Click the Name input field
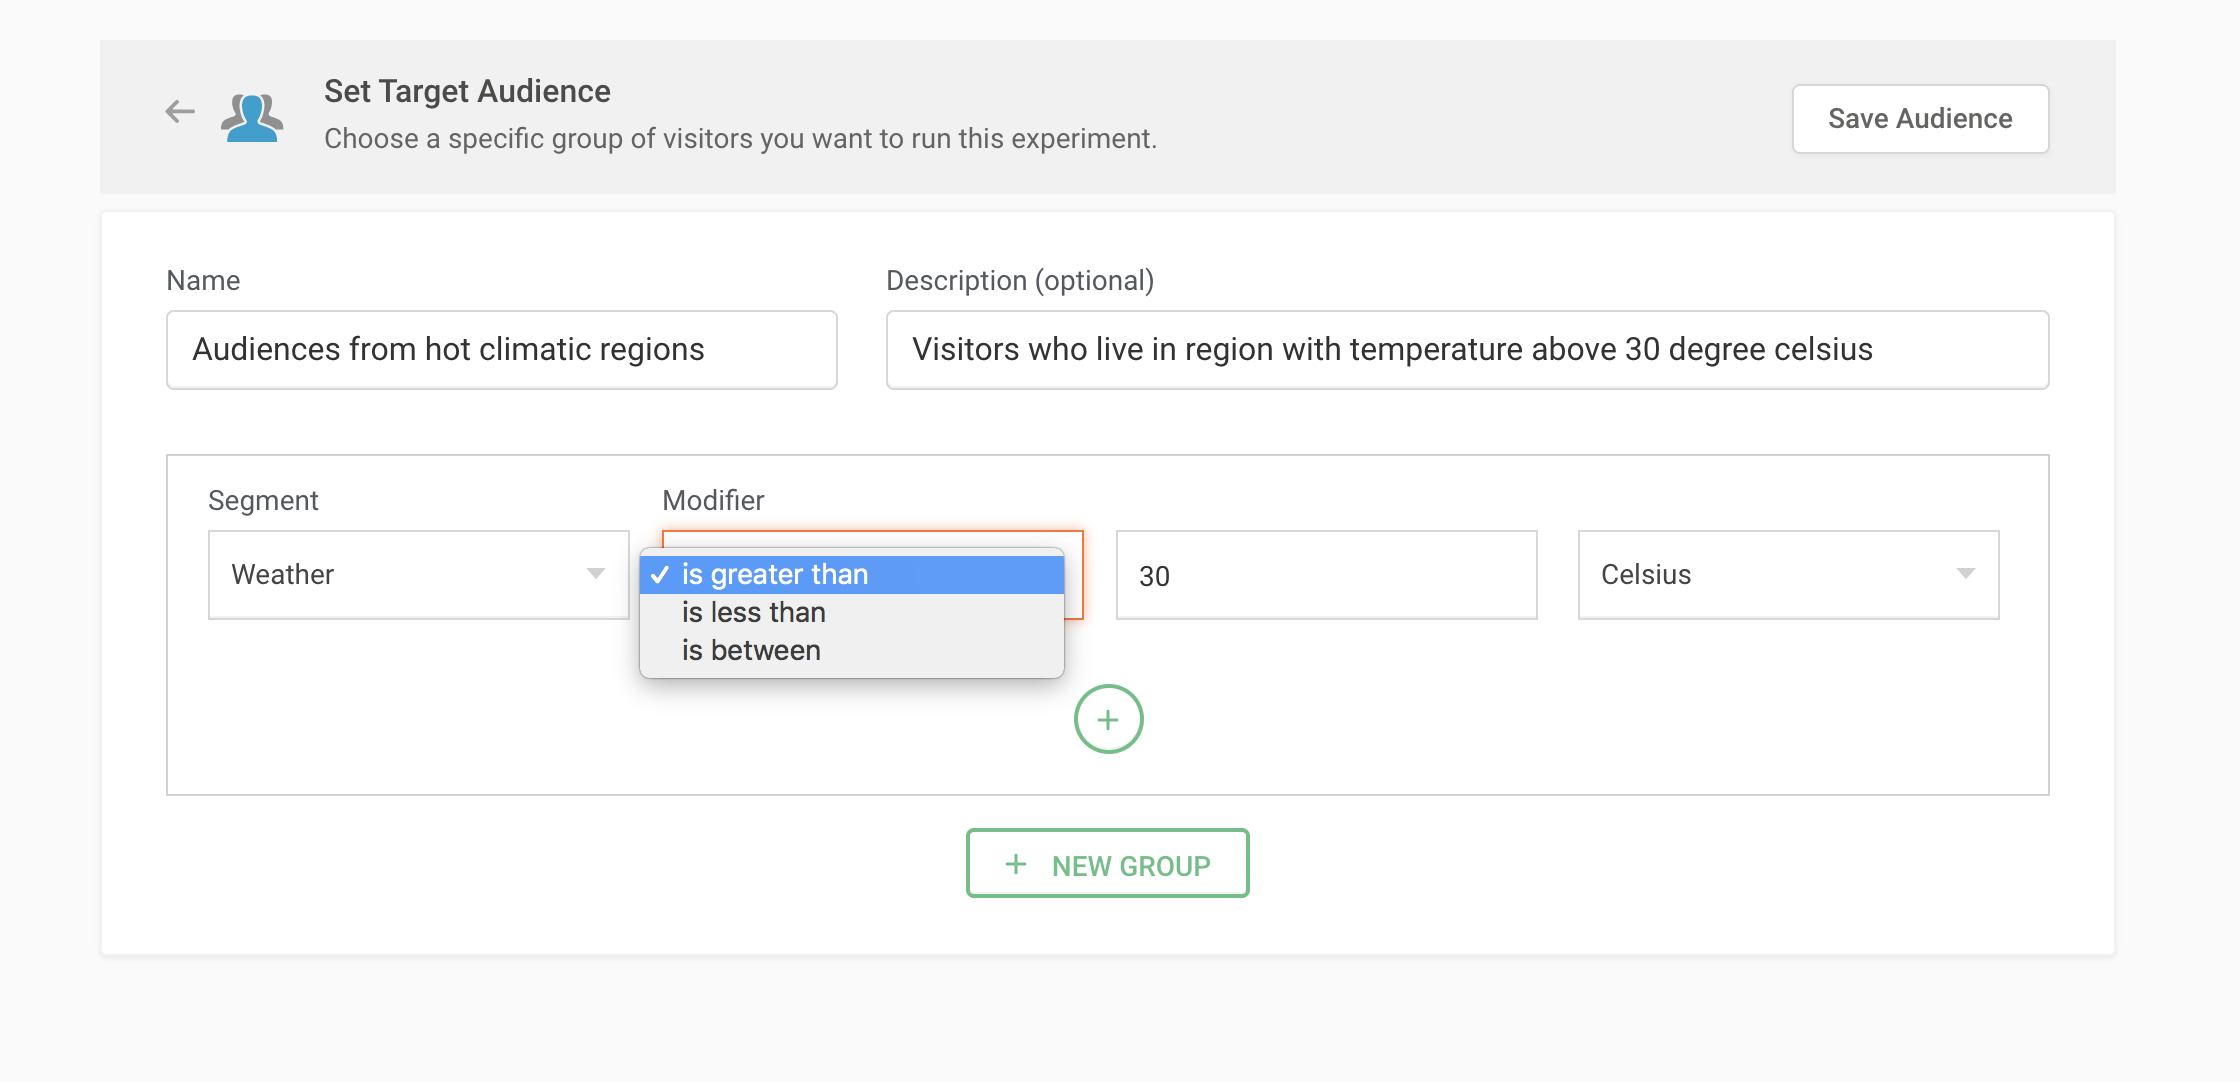Image resolution: width=2240 pixels, height=1082 pixels. point(501,350)
